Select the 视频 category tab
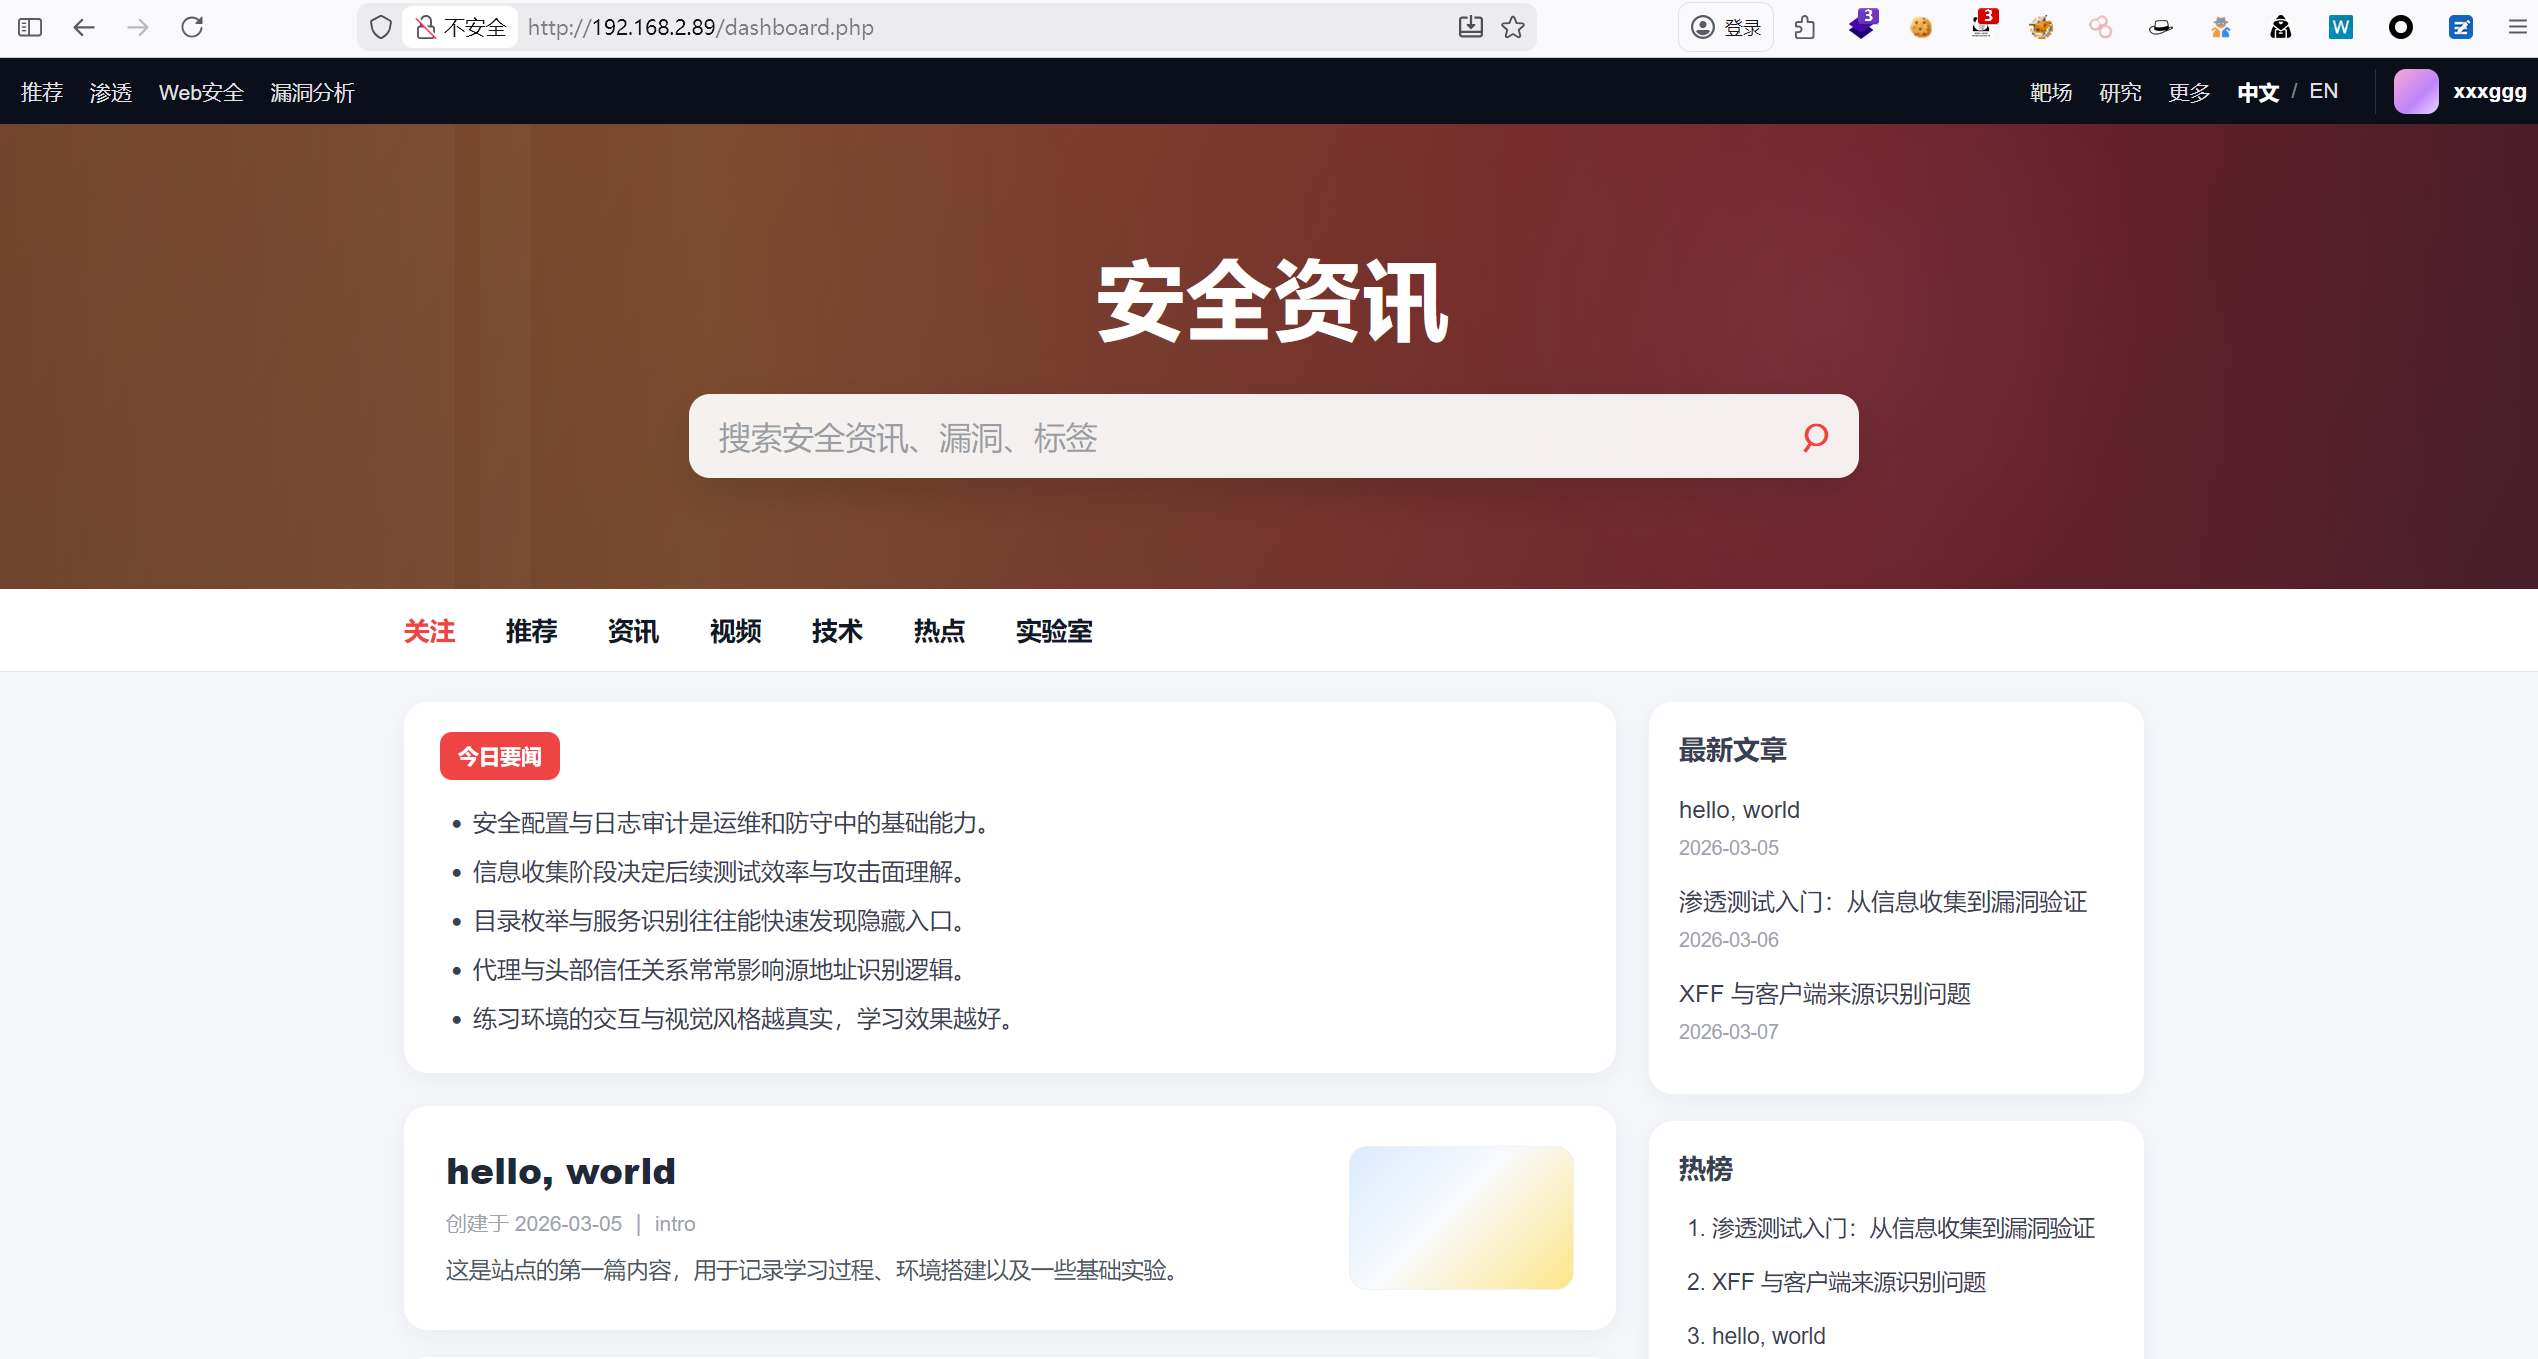 click(735, 631)
